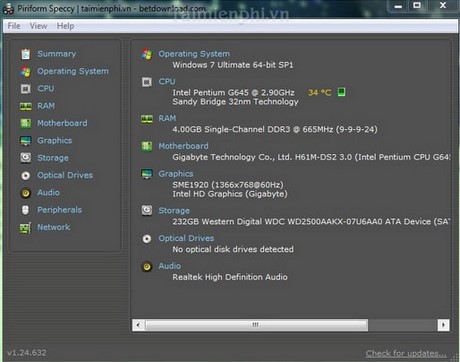This screenshot has height=362, width=460.
Task: Go to the RAM section in sidebar
Action: (46, 106)
